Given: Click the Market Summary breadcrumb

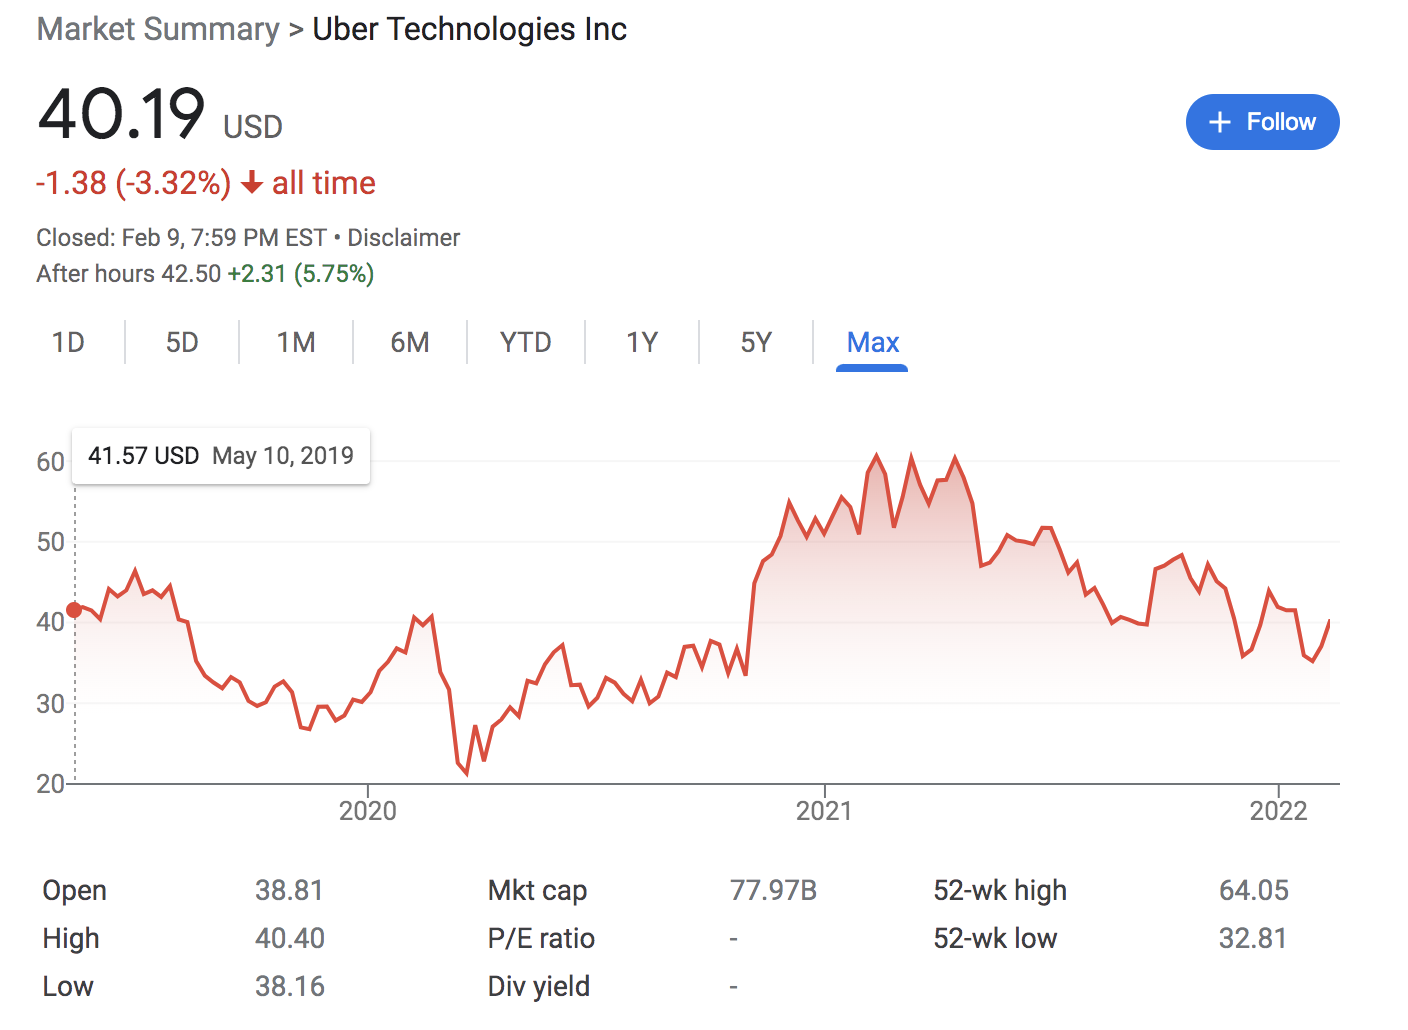Looking at the screenshot, I should click(158, 29).
